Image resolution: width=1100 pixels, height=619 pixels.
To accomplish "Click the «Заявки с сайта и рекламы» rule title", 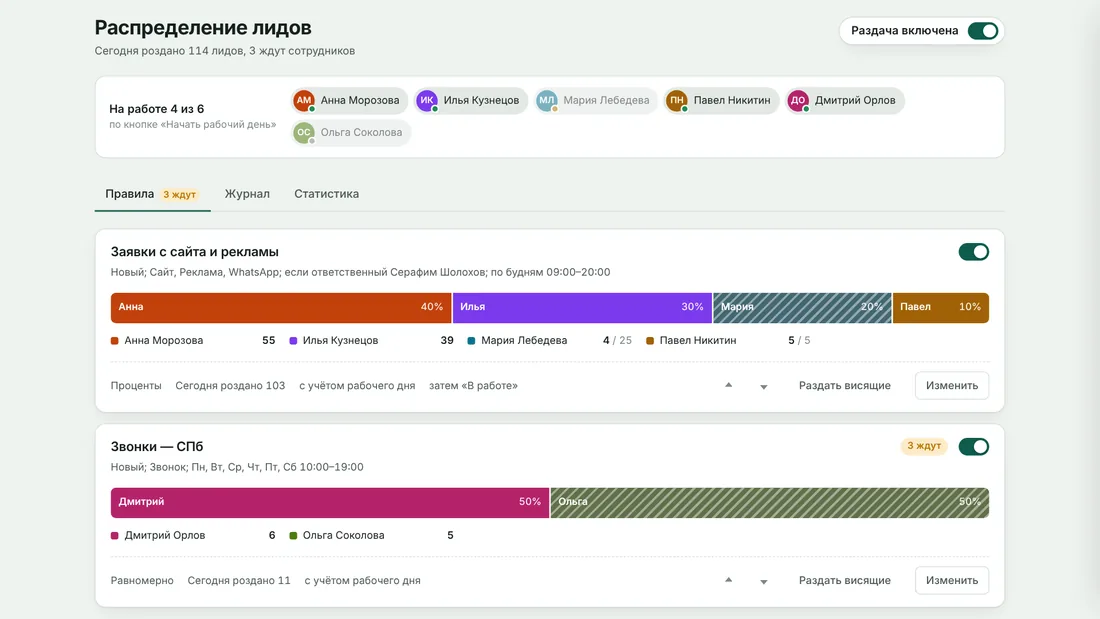I will (194, 252).
